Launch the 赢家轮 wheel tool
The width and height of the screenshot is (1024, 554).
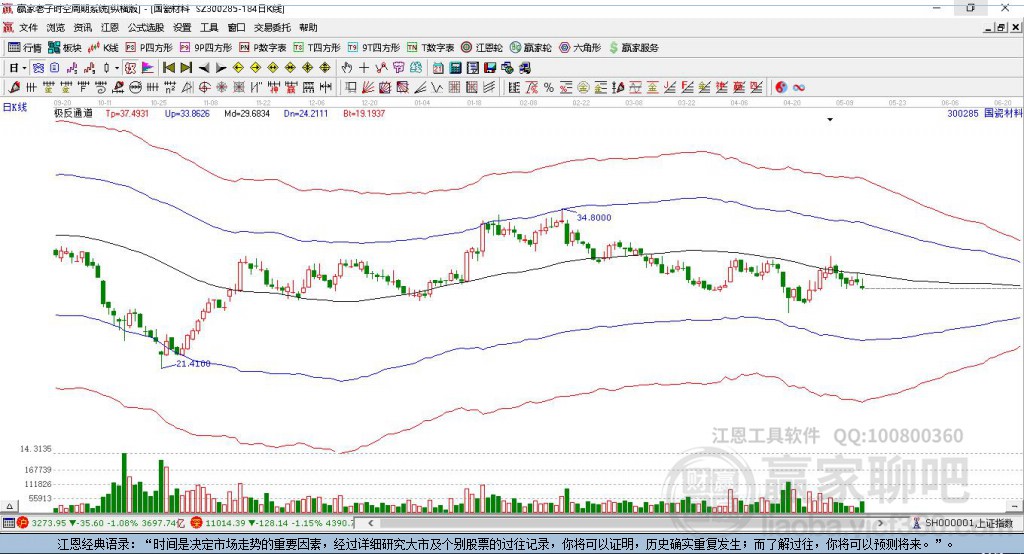[530, 48]
